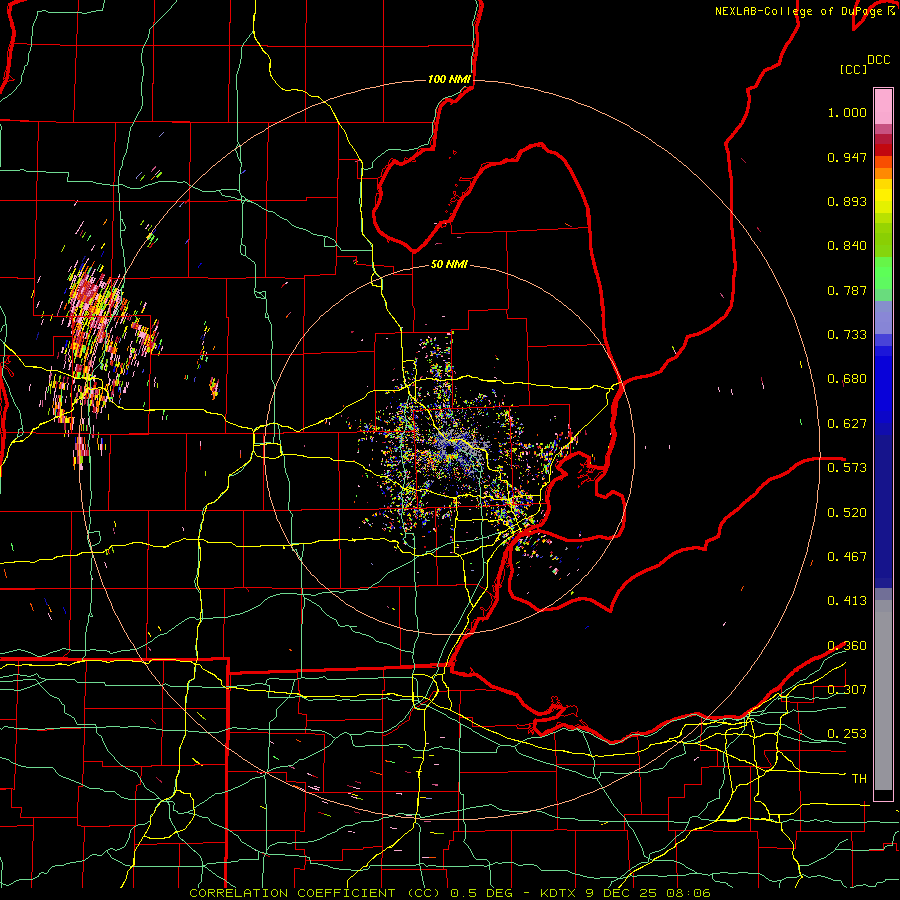Viewport: 900px width, 900px height.
Task: Click the 0.787 value on the legend
Action: (847, 290)
